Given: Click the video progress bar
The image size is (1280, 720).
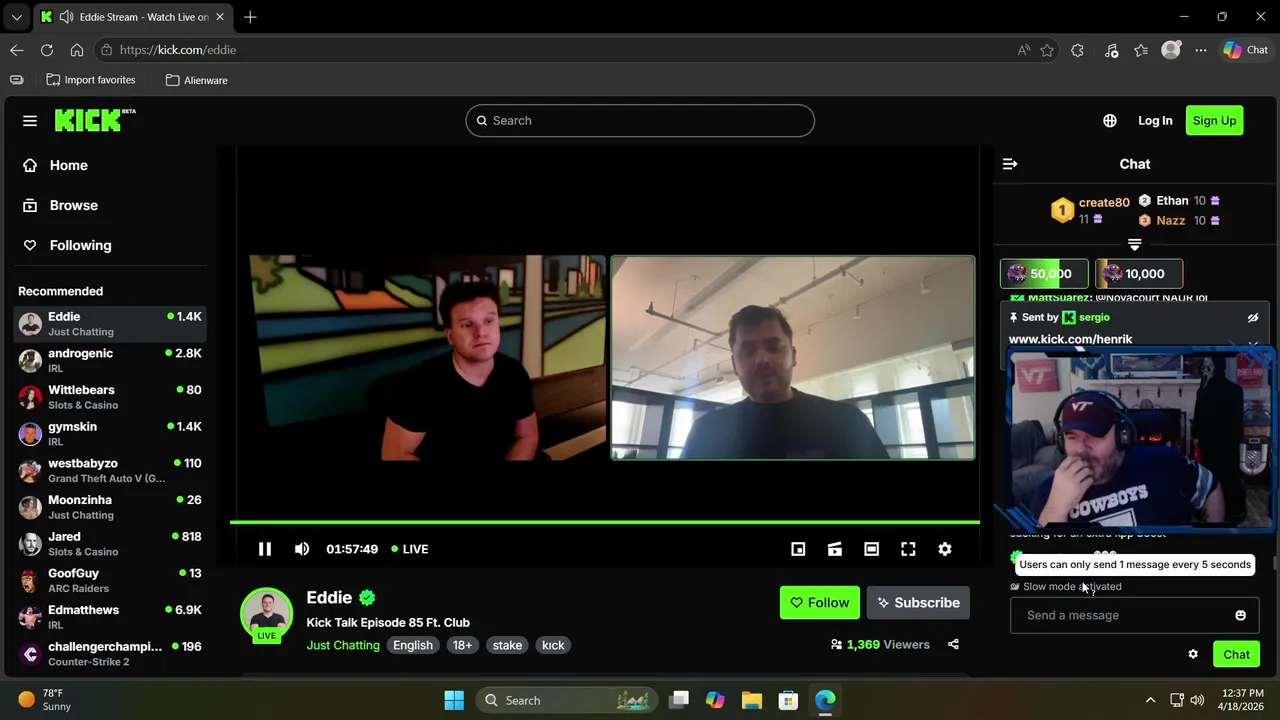Looking at the screenshot, I should pos(605,522).
